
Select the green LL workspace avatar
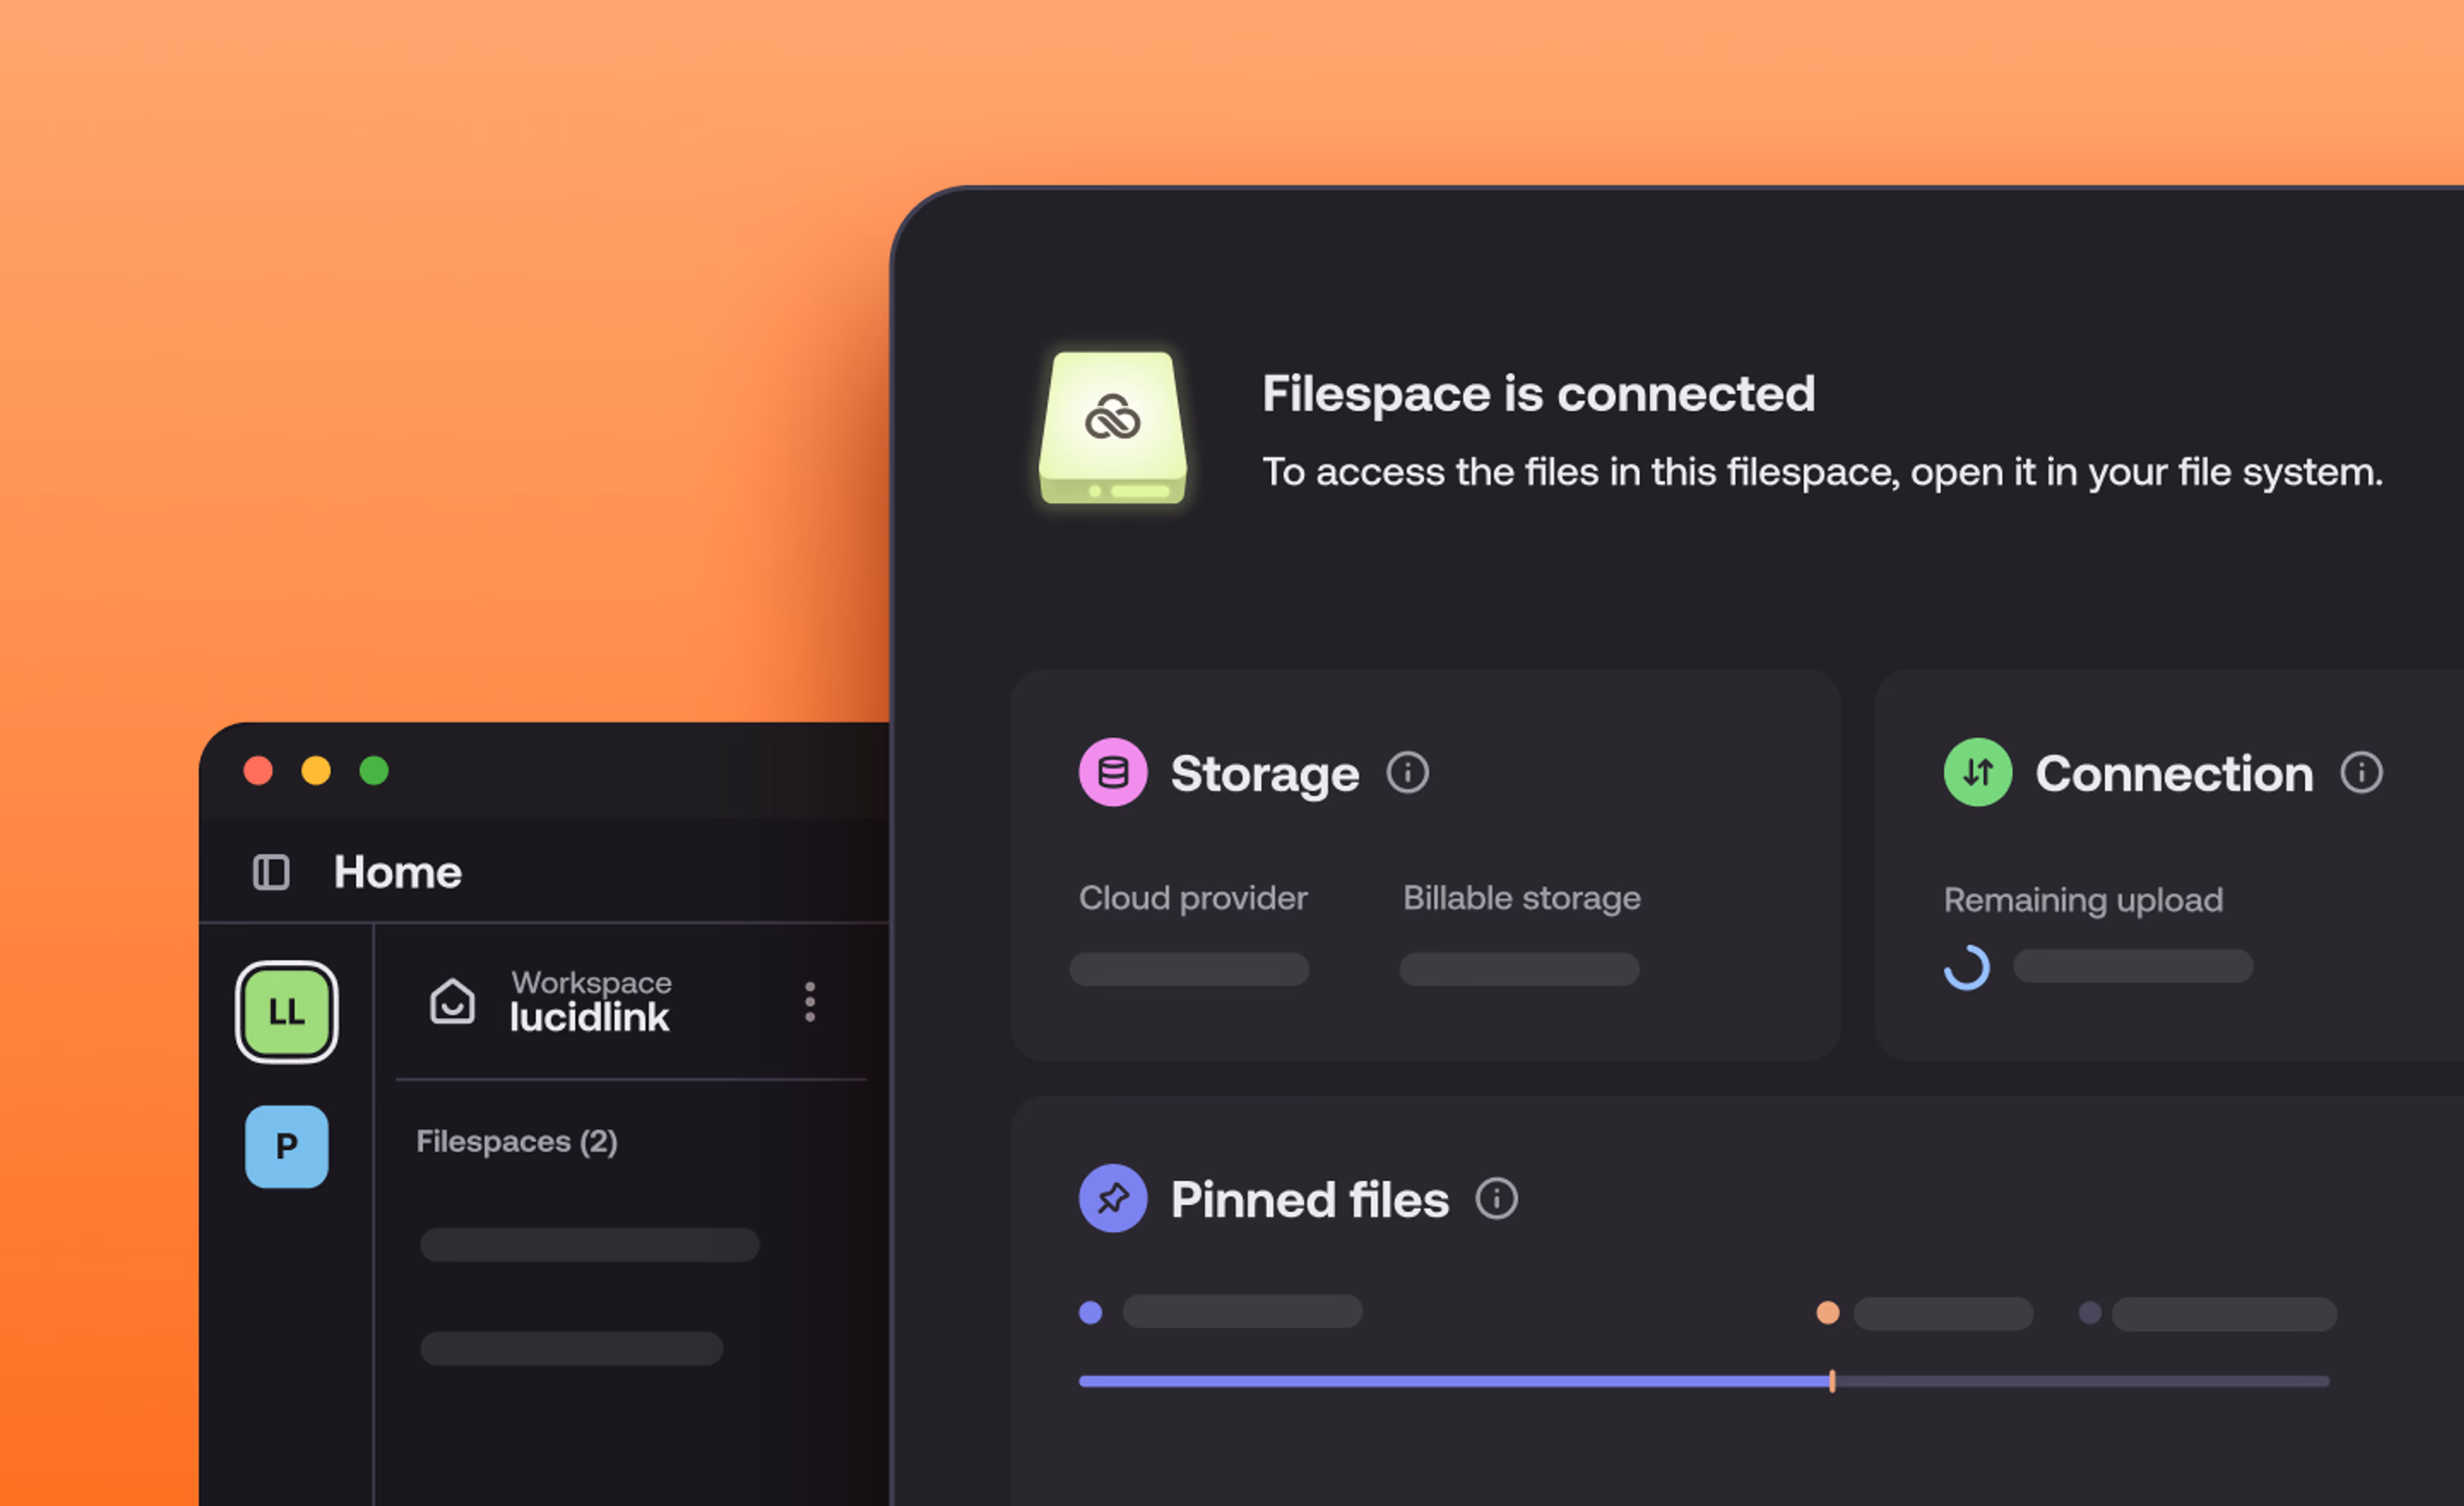(286, 1012)
